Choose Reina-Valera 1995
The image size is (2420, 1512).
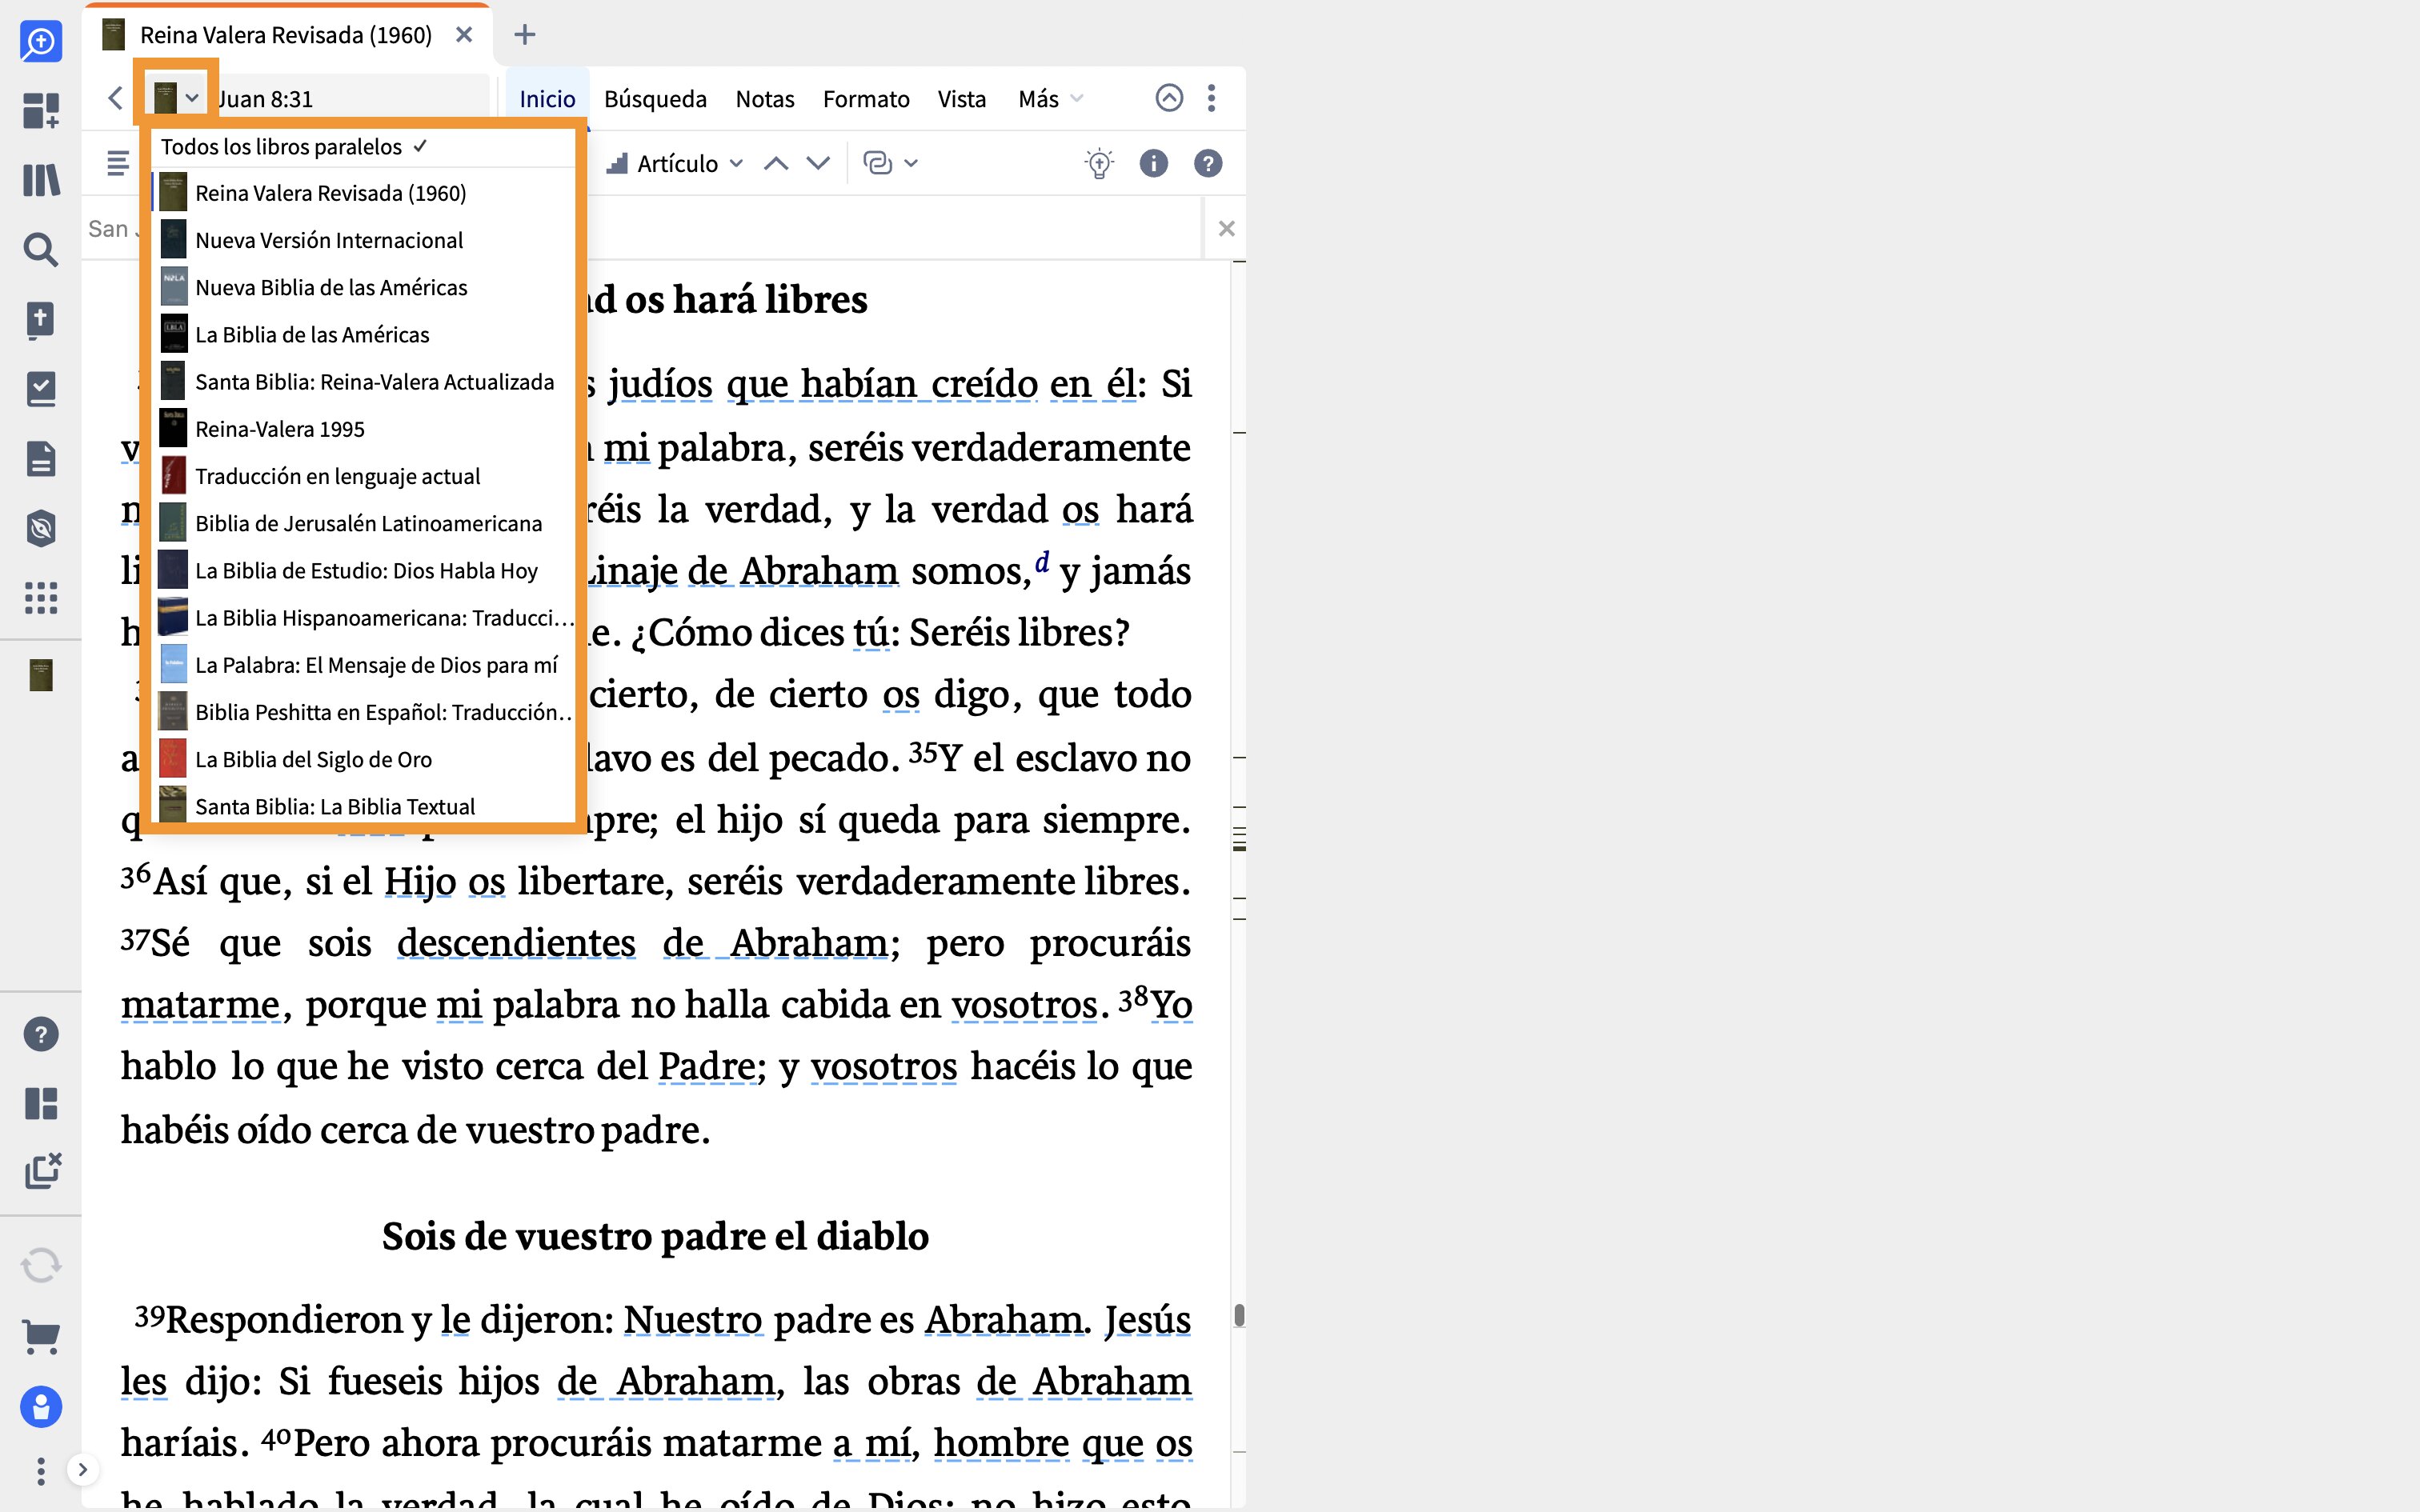point(363,429)
